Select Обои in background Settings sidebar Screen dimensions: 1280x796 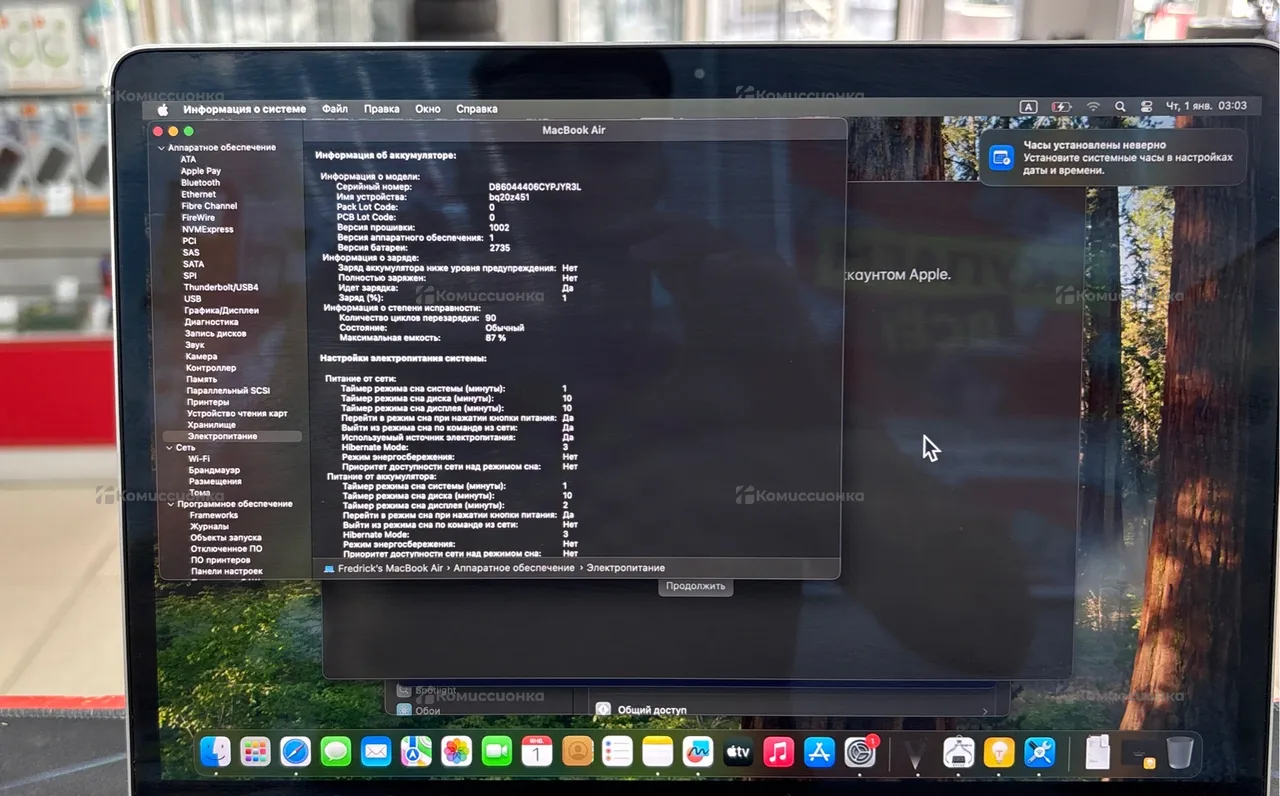(x=428, y=710)
